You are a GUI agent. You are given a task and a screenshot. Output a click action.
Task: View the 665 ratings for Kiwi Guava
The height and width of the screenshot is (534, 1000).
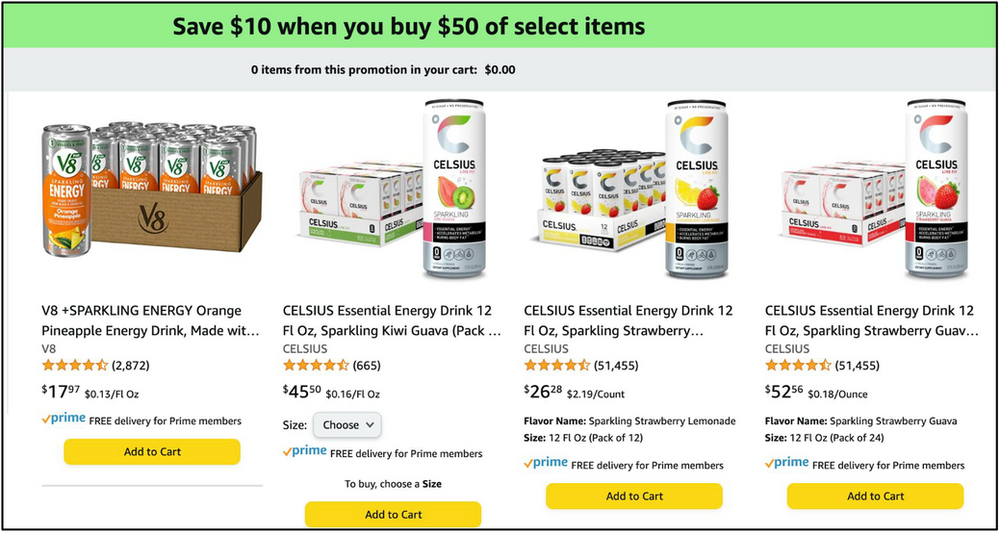click(367, 366)
